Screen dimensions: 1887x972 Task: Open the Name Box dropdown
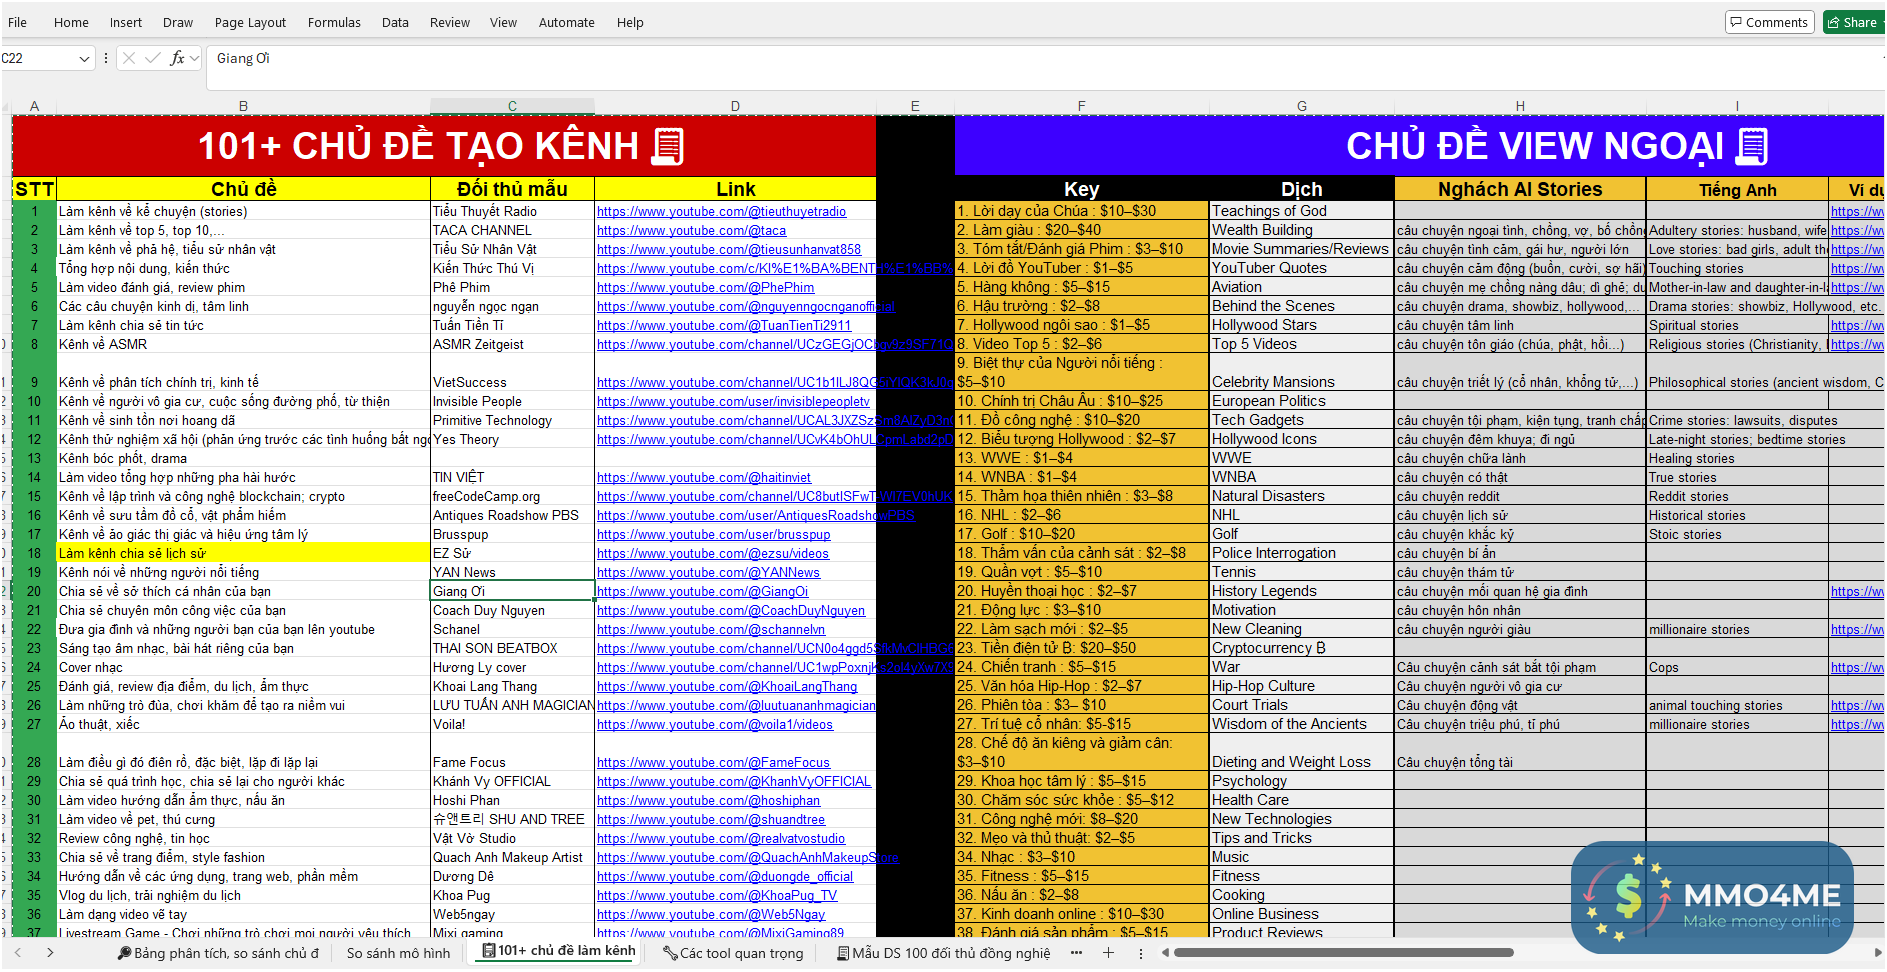(x=84, y=59)
